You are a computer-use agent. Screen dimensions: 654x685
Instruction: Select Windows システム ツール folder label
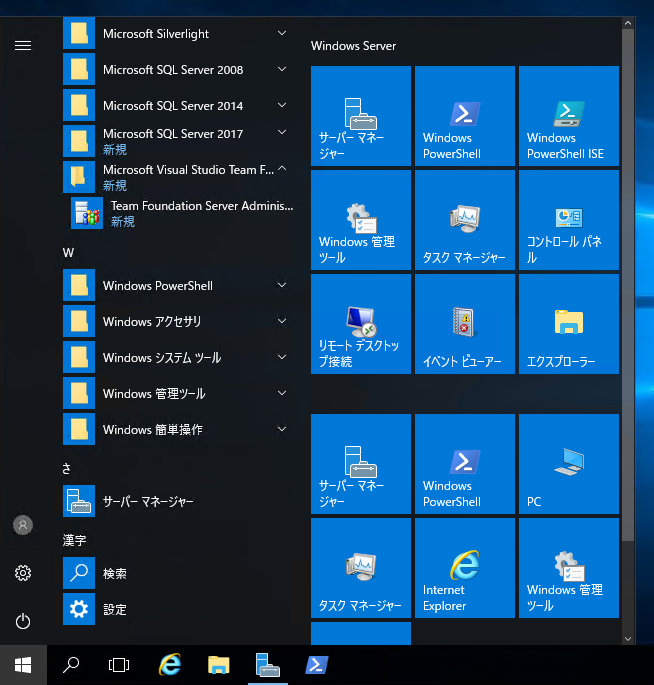[x=162, y=358]
